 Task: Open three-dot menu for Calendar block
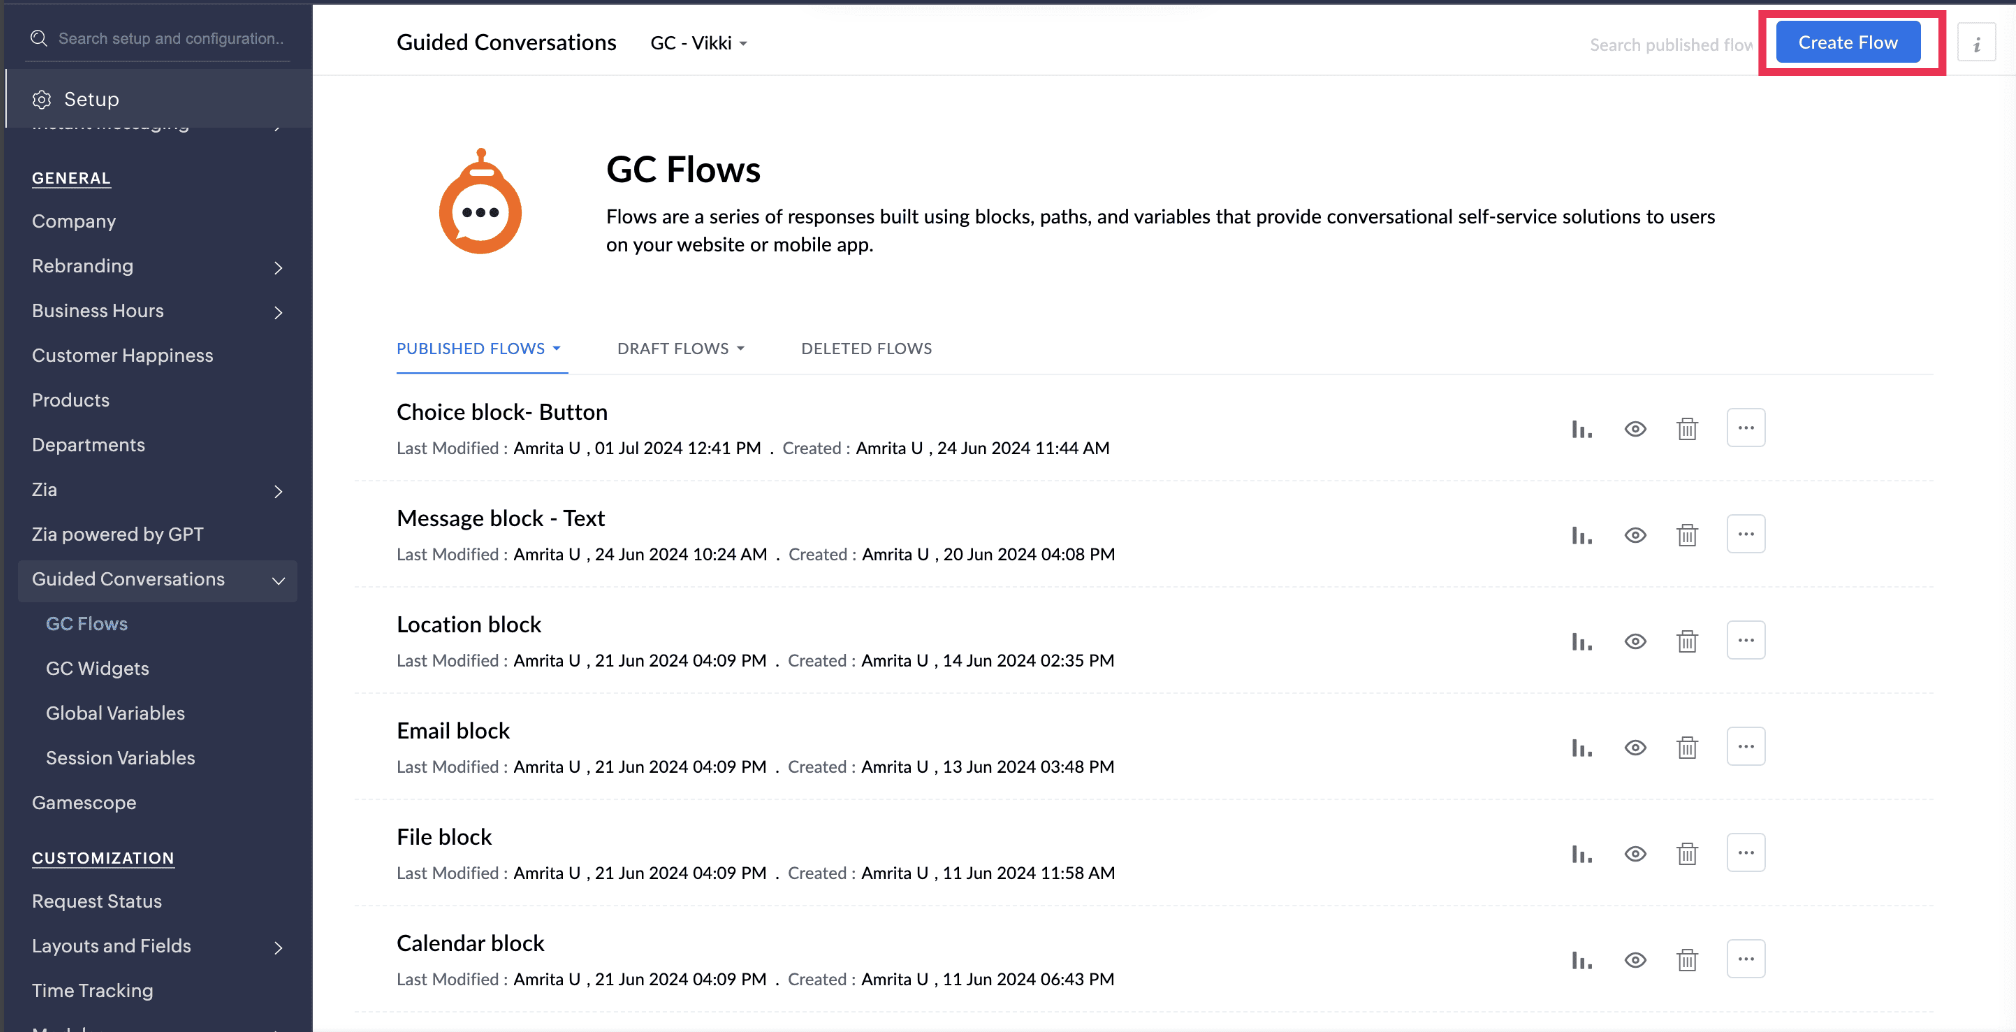pyautogui.click(x=1745, y=960)
